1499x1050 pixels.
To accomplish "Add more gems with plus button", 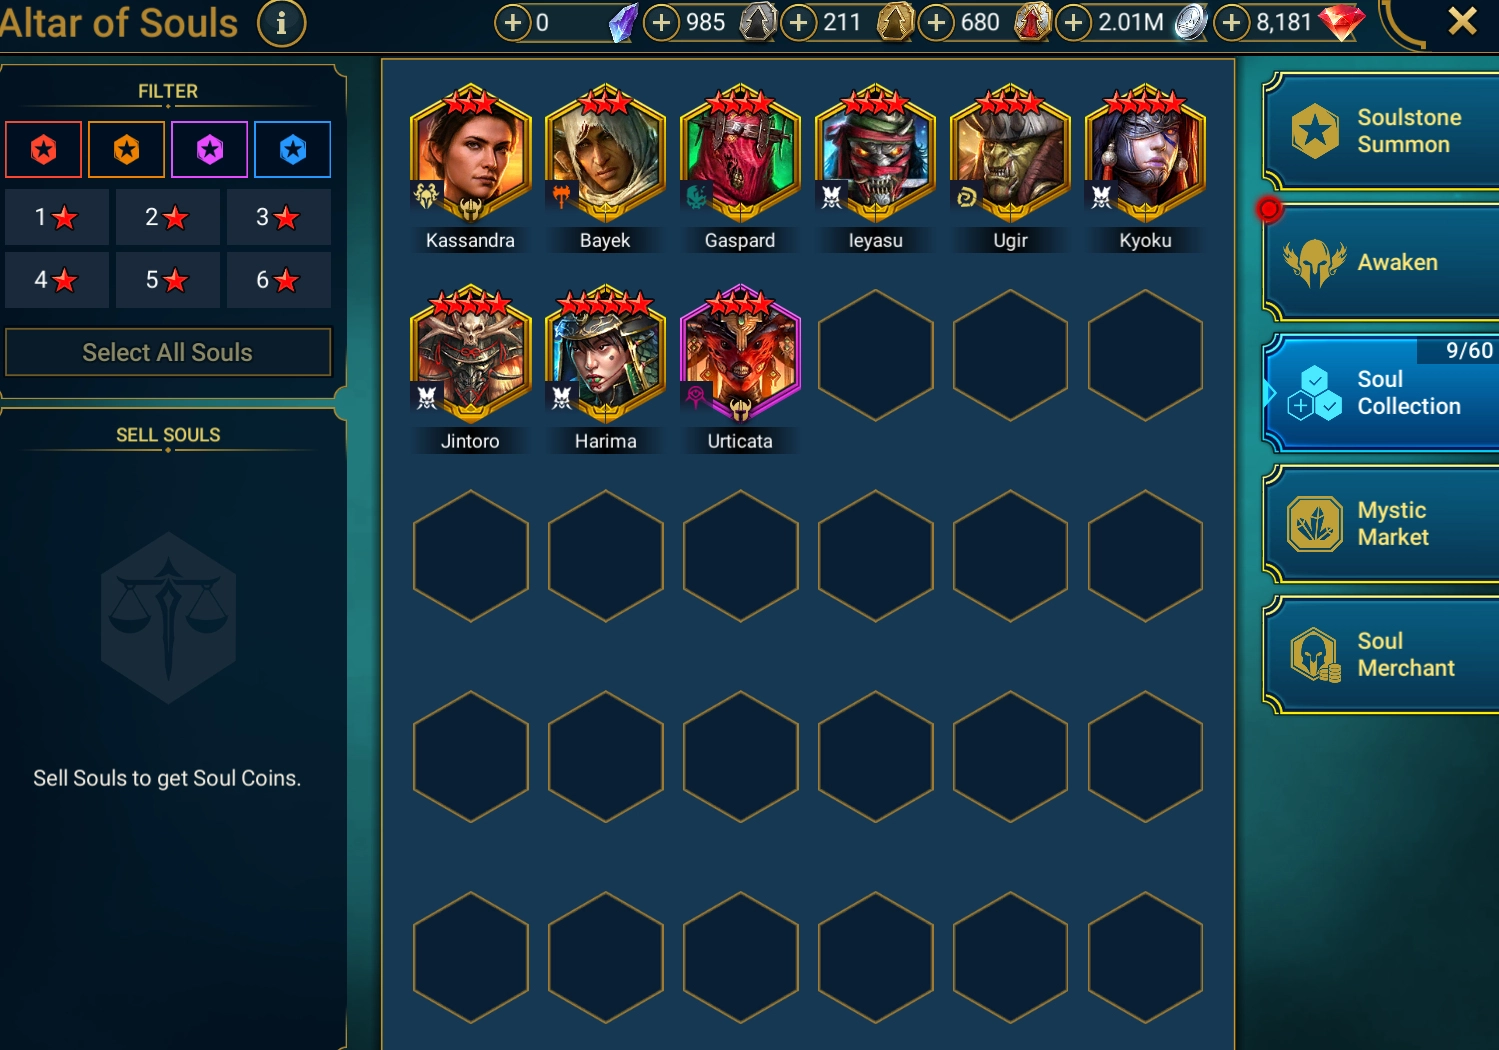I will pyautogui.click(x=1232, y=22).
